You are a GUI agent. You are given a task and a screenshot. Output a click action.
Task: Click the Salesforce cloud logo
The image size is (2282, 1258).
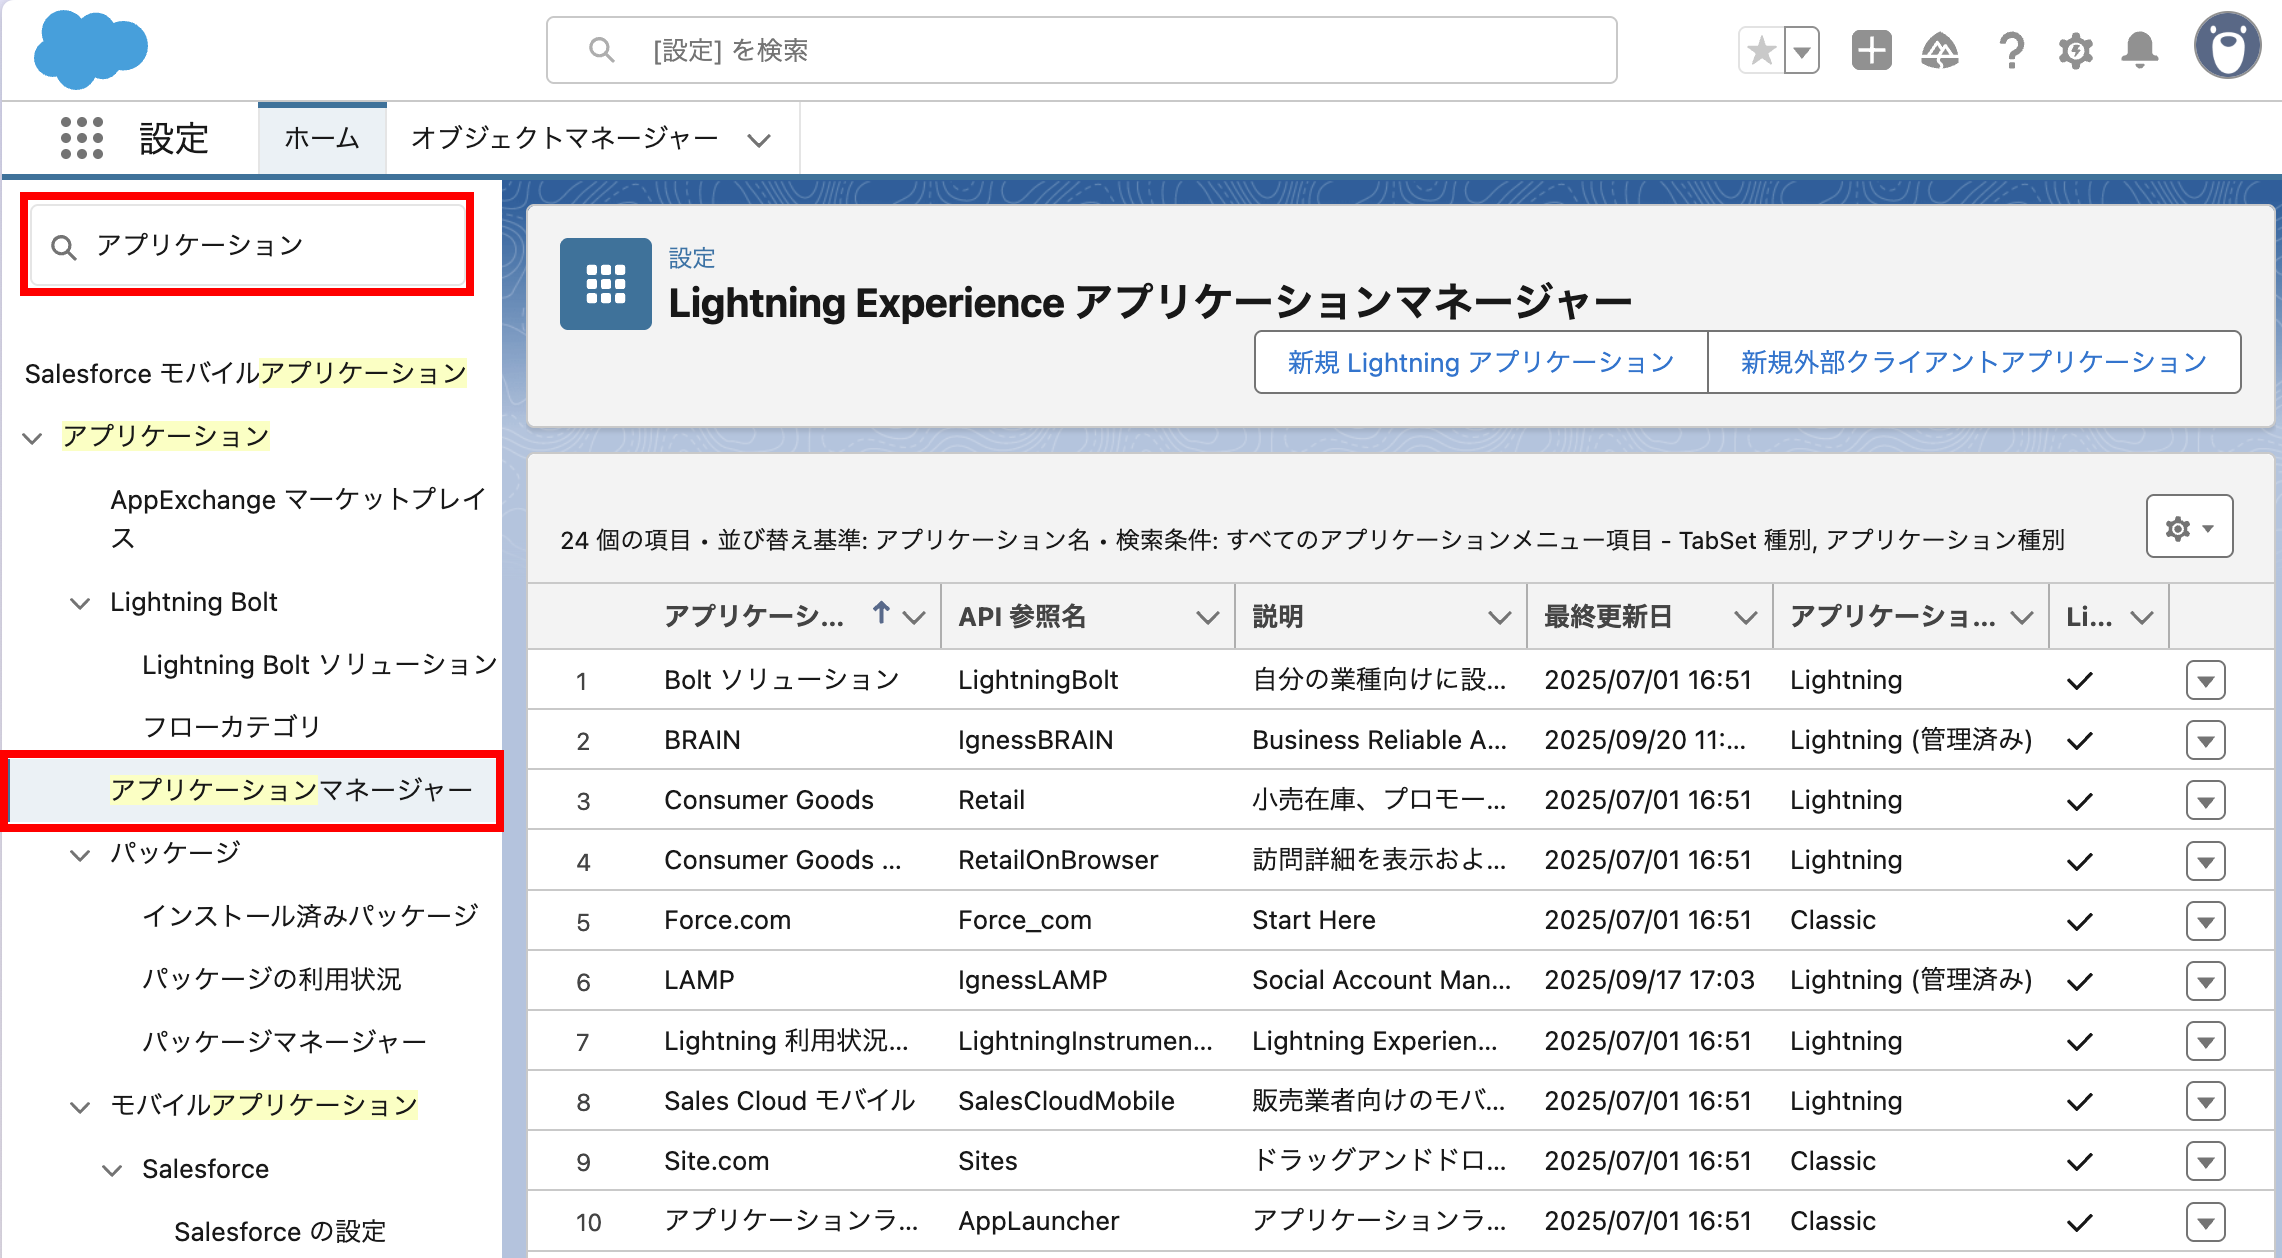click(90, 48)
